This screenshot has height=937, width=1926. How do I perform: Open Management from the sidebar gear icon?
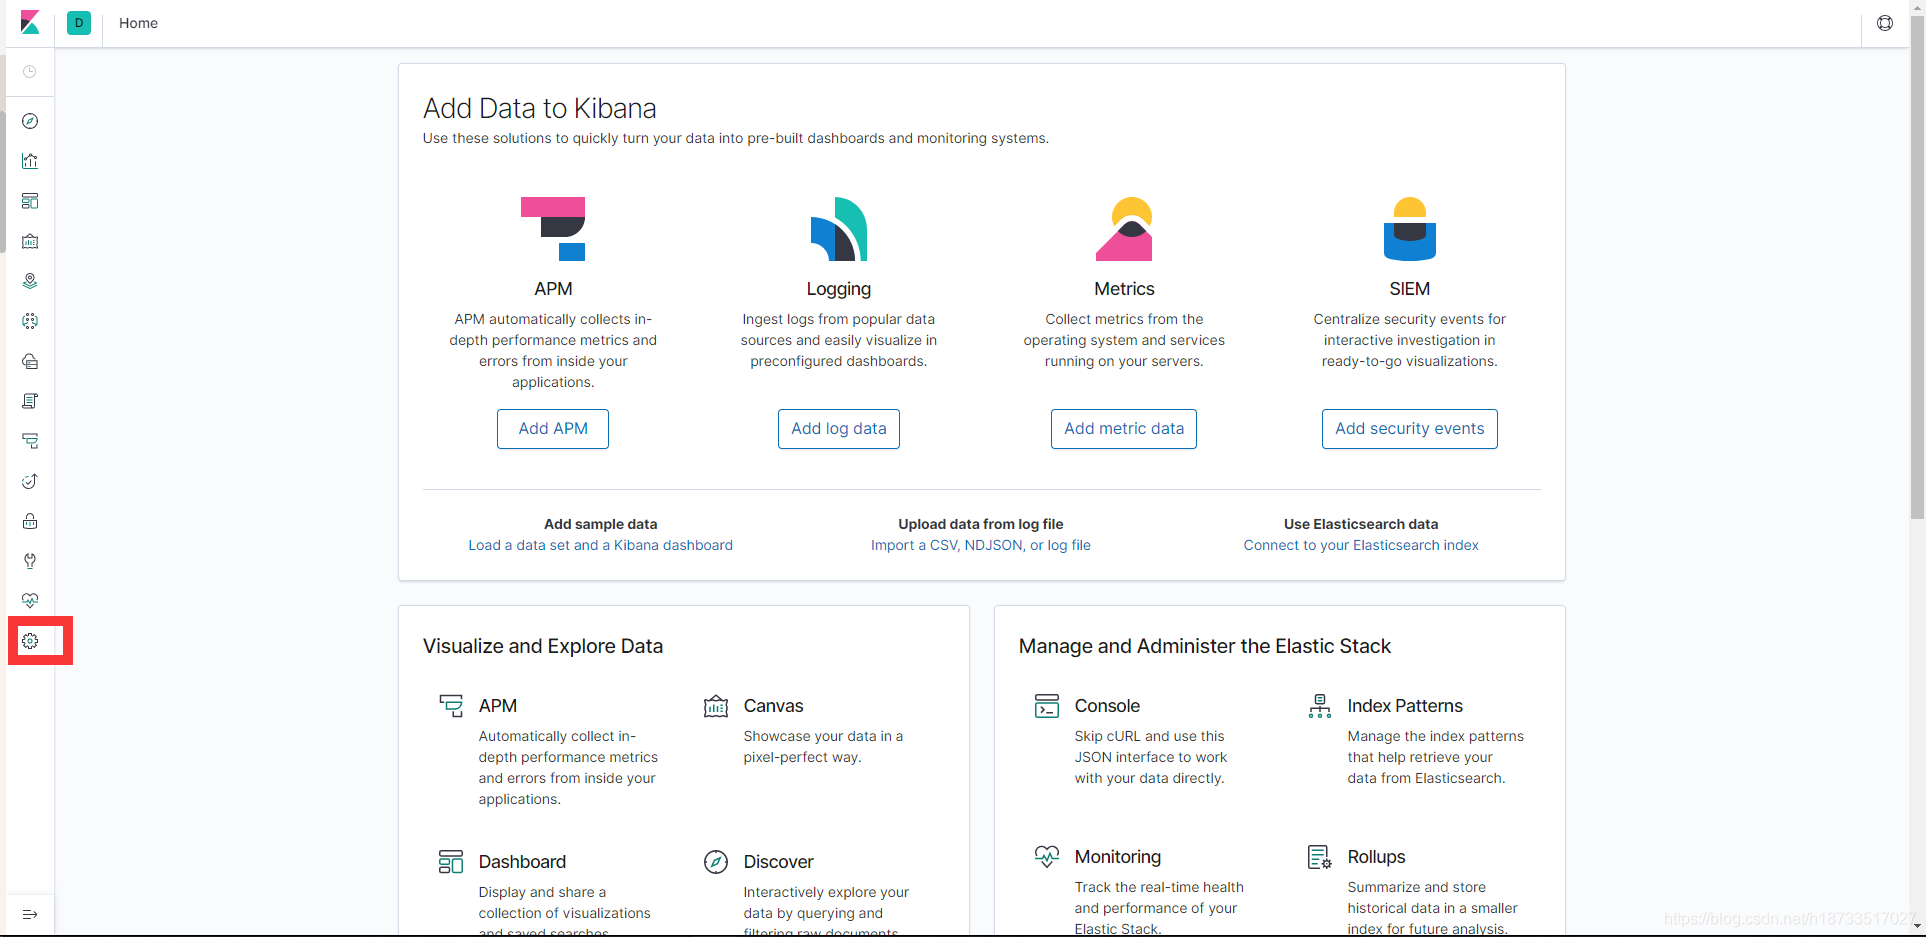30,641
